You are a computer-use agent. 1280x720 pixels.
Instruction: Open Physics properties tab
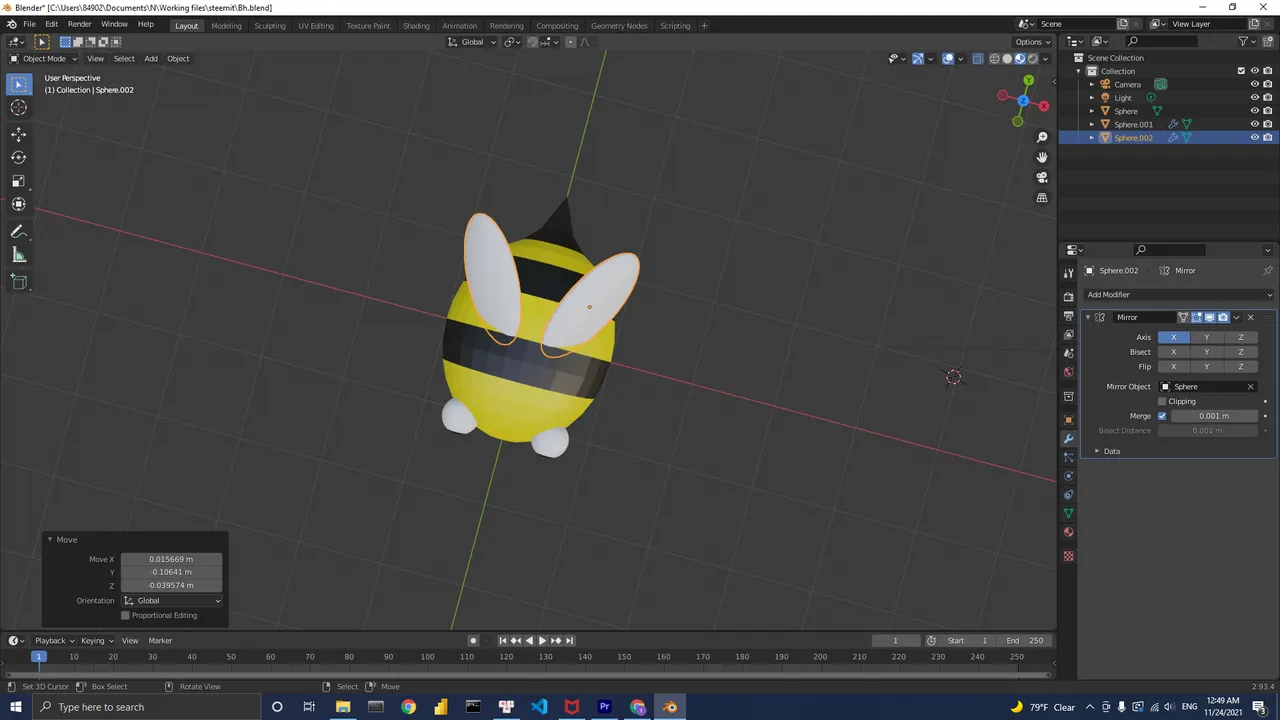click(x=1069, y=476)
